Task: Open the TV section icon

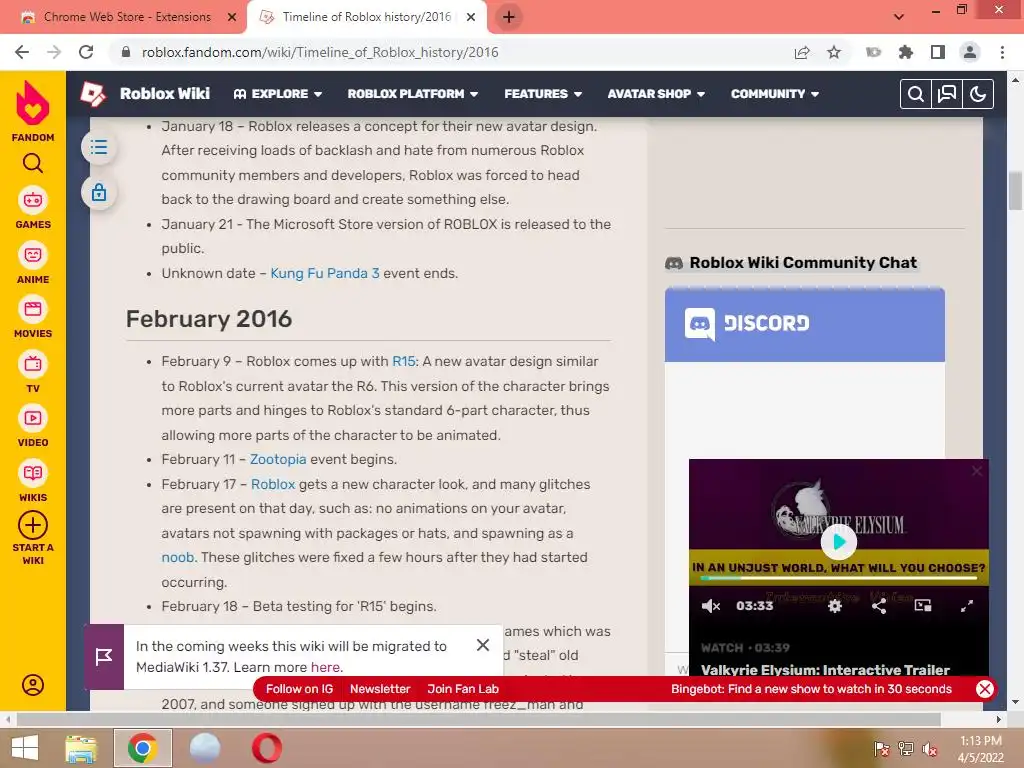Action: tap(33, 364)
